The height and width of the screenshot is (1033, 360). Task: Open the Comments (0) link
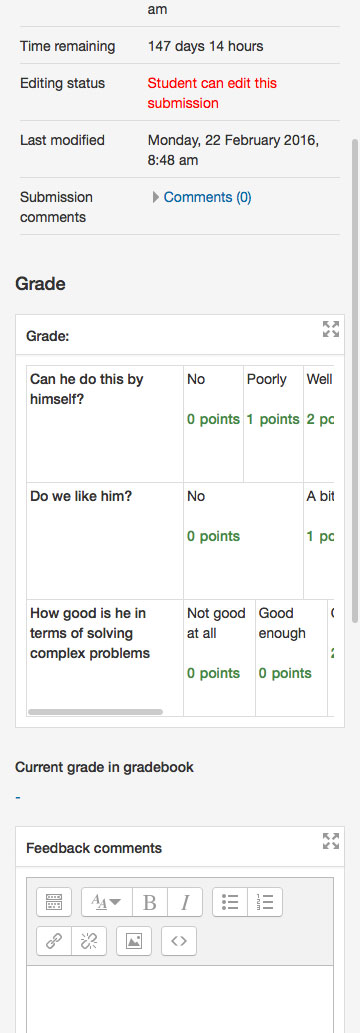click(207, 197)
